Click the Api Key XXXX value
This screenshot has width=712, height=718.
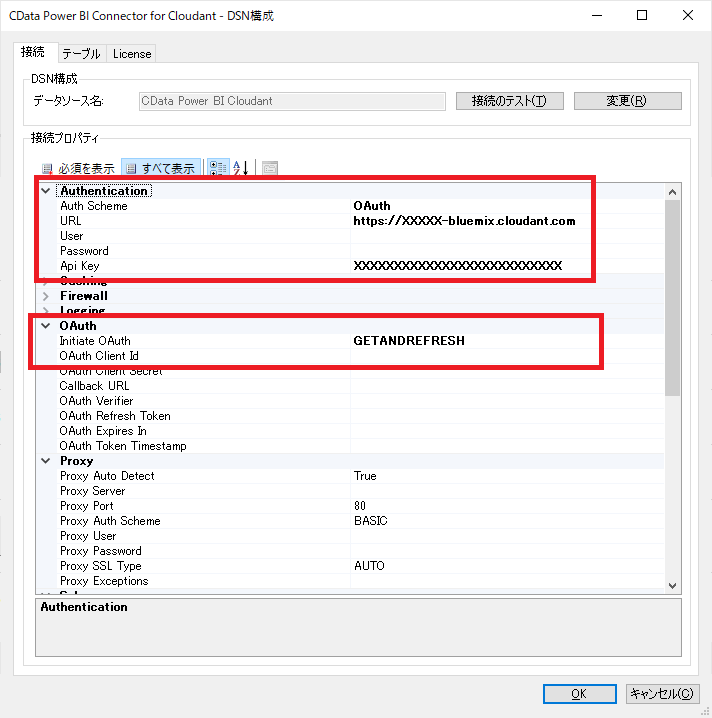(457, 266)
